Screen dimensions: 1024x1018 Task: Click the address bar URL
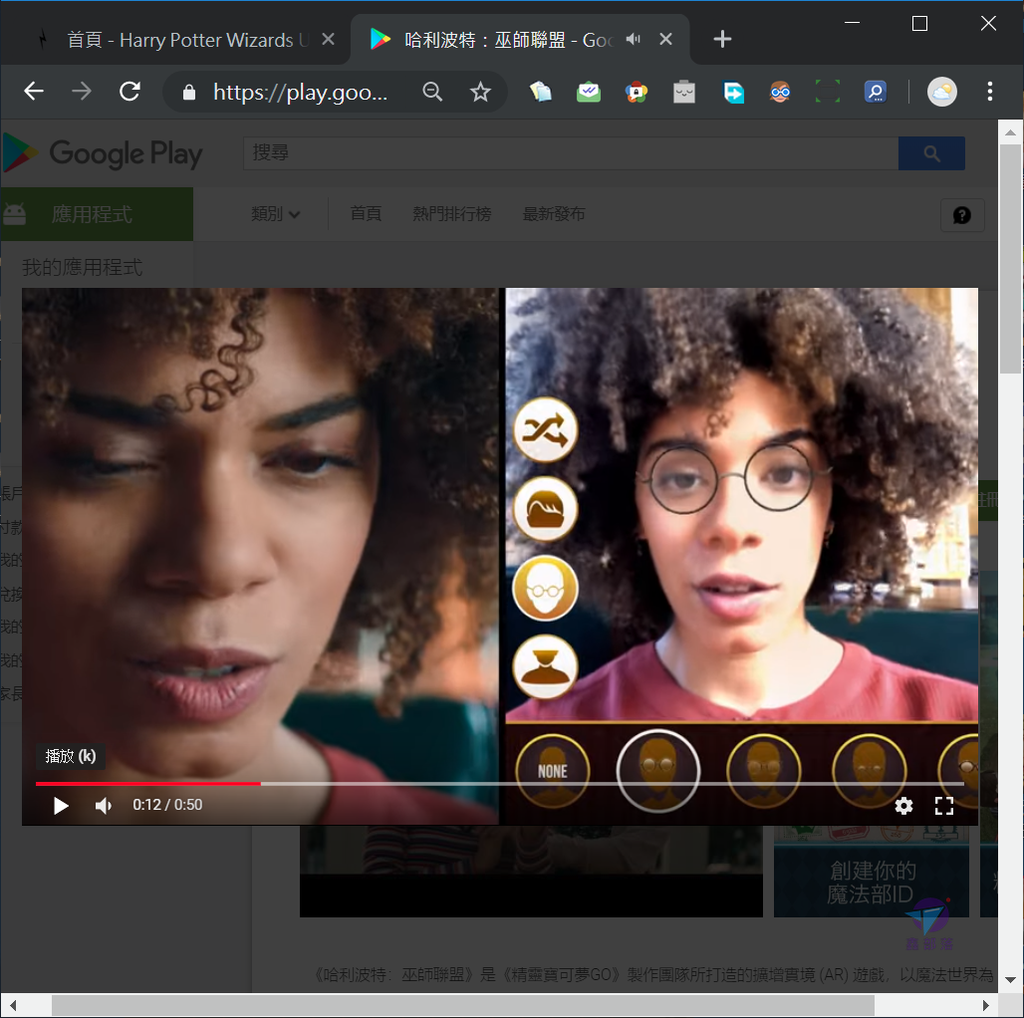tap(300, 92)
